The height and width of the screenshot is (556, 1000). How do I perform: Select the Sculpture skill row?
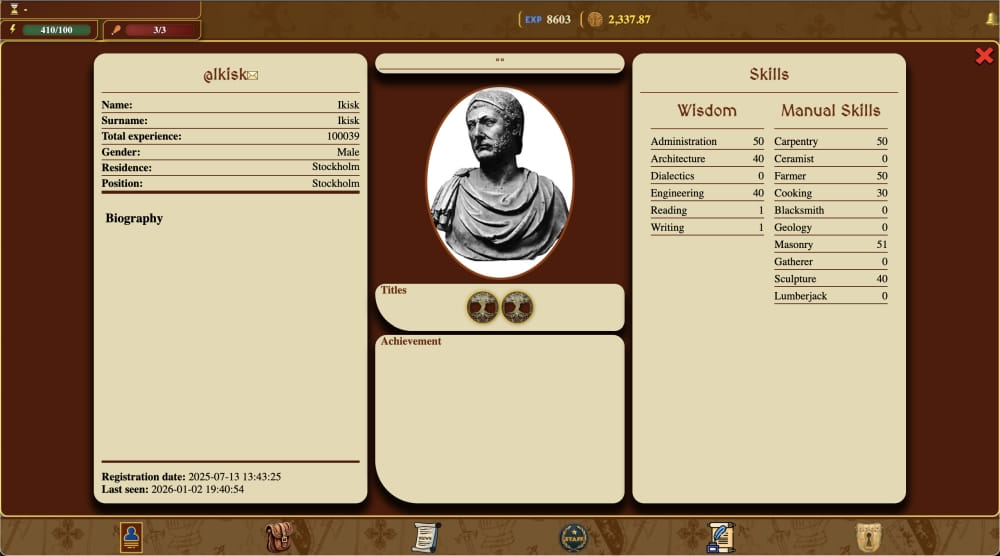pyautogui.click(x=830, y=279)
